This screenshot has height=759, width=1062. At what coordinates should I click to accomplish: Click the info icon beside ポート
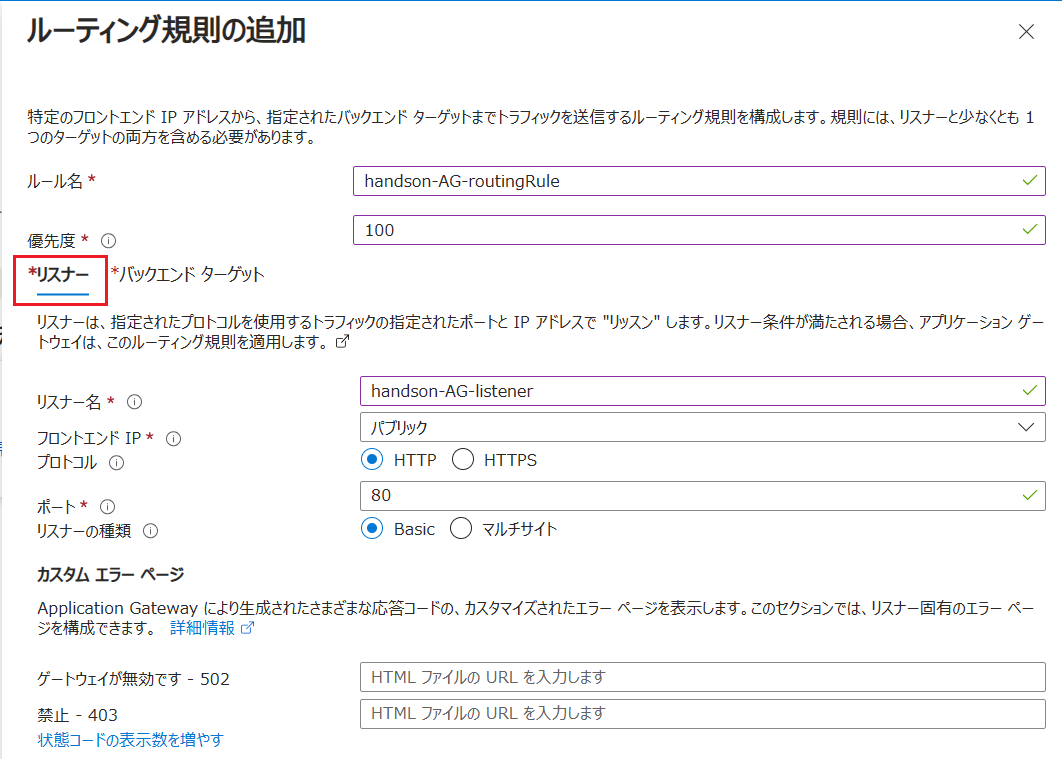pos(108,506)
